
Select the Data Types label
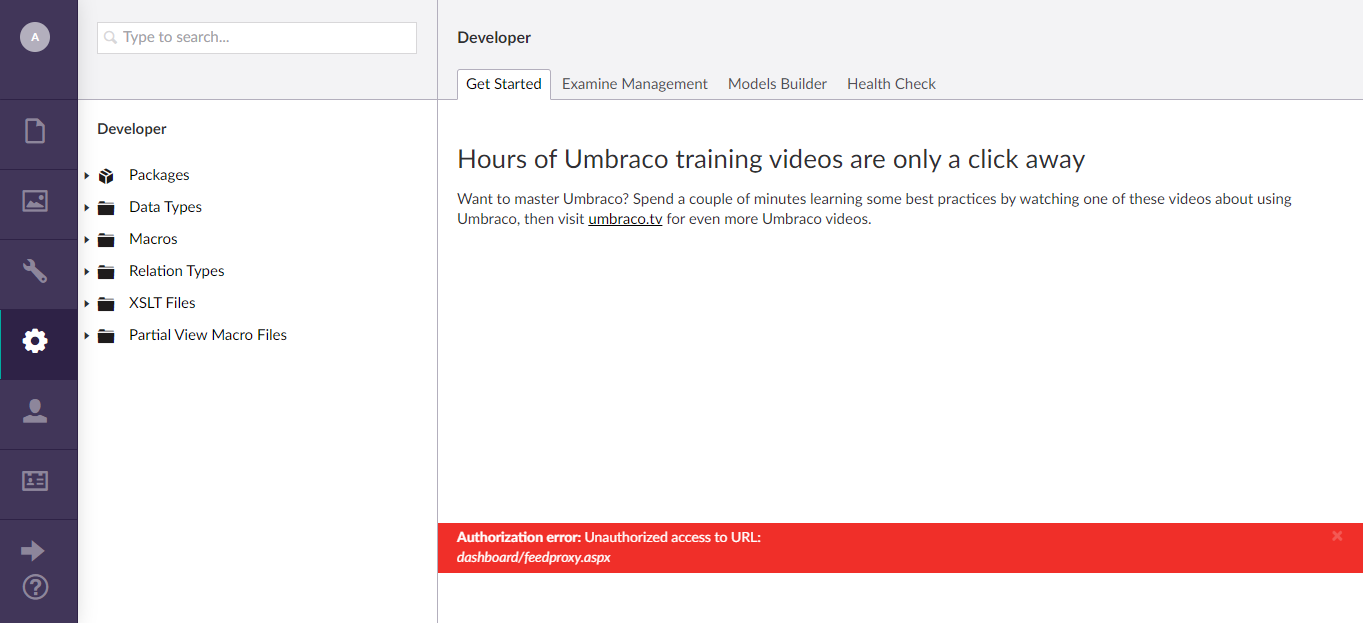pos(165,207)
